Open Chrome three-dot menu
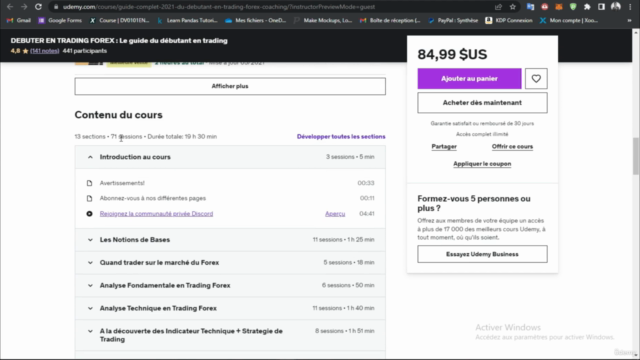640x360 pixels. coord(630,7)
